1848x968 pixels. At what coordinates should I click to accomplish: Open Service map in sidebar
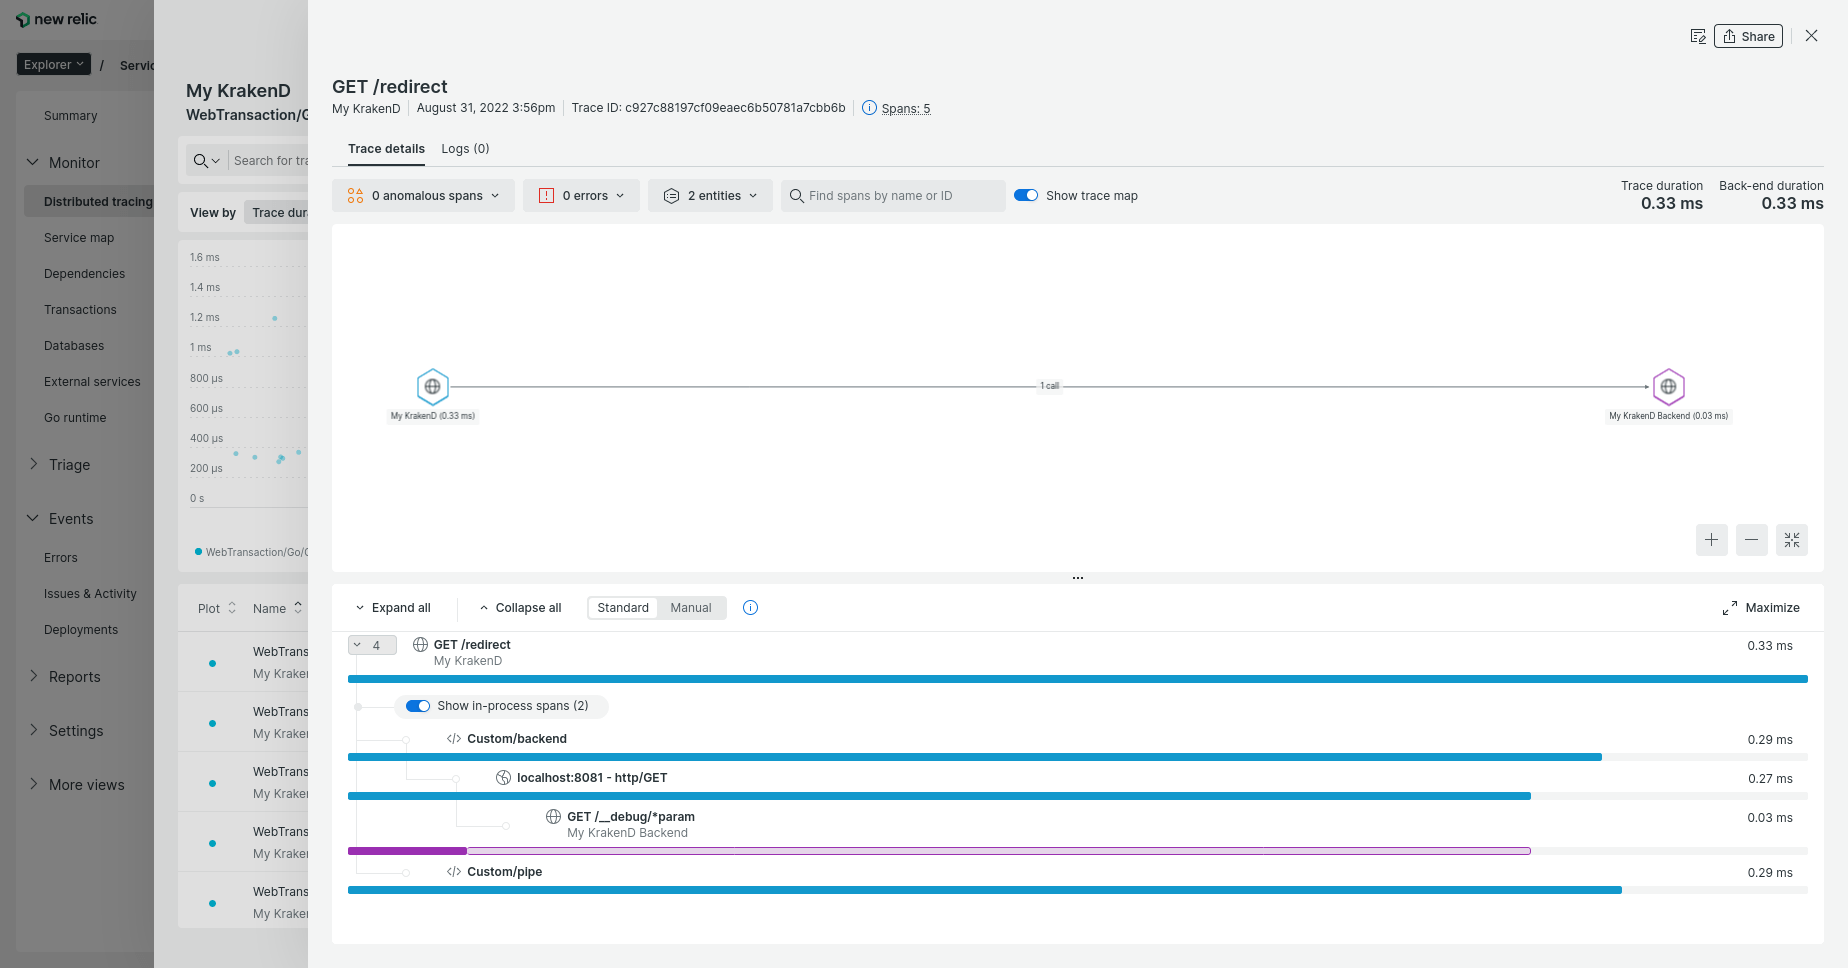click(x=79, y=238)
